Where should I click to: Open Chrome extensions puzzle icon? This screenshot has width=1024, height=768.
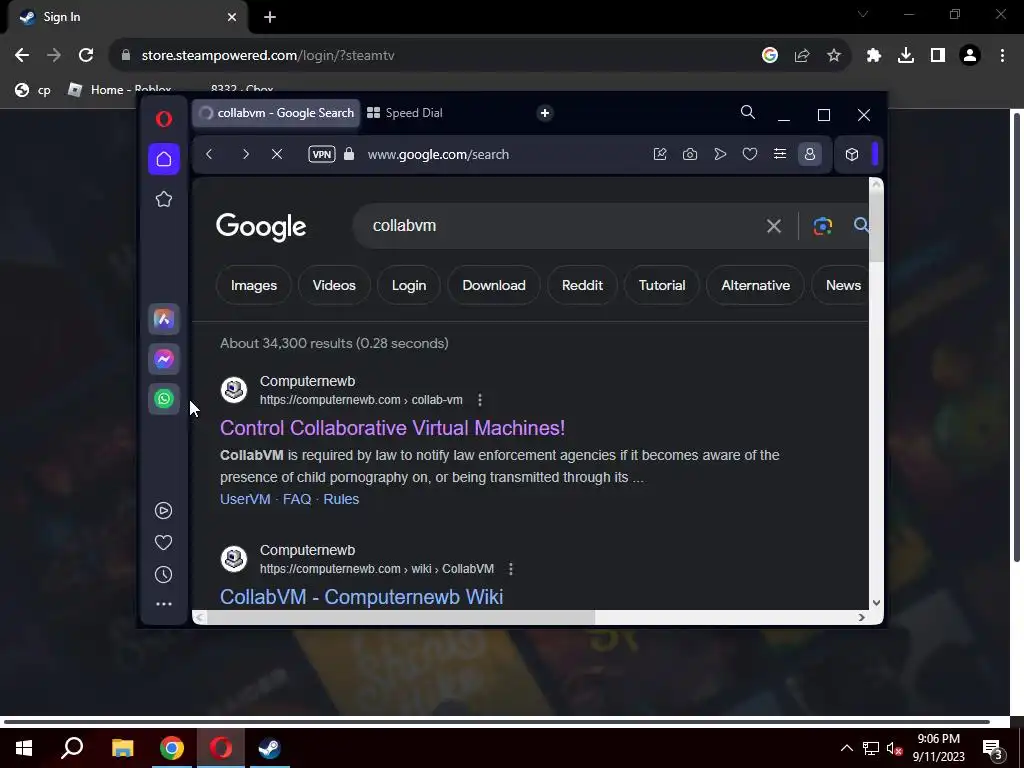pyautogui.click(x=874, y=56)
